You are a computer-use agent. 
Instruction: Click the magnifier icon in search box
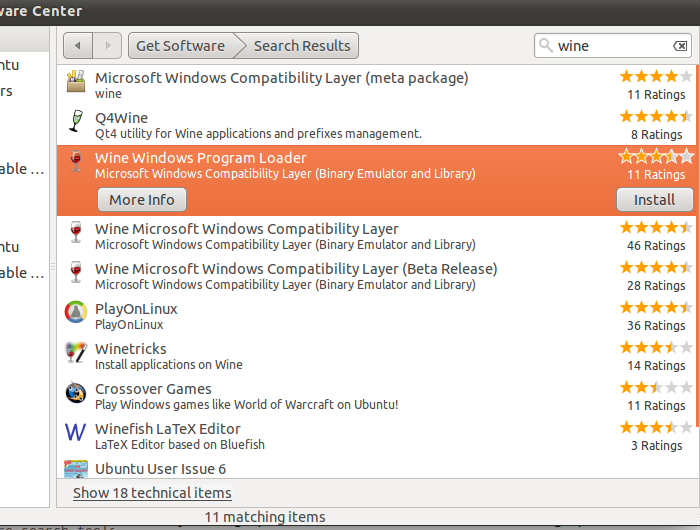tap(546, 45)
